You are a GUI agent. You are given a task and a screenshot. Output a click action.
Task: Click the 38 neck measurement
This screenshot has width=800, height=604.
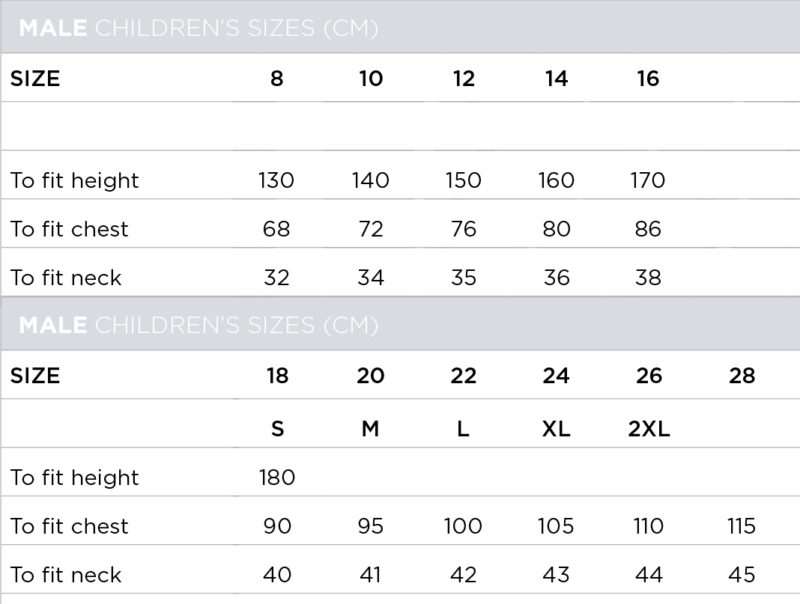point(648,278)
